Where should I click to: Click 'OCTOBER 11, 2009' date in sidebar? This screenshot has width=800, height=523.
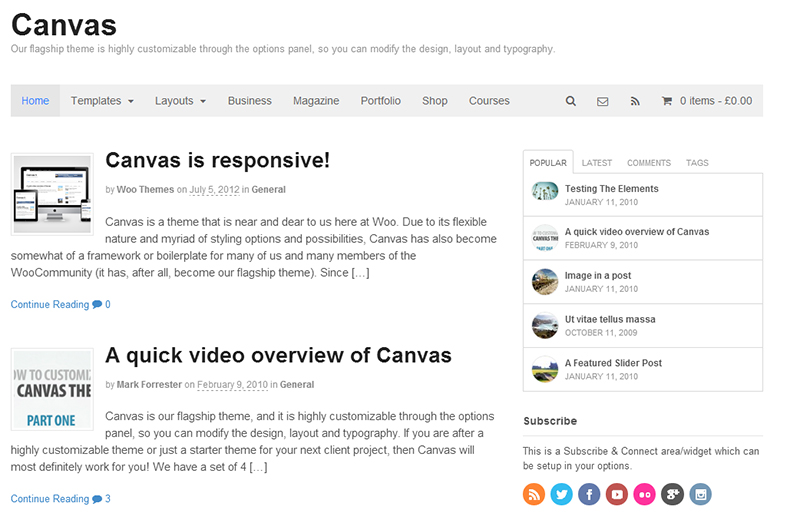tap(601, 333)
